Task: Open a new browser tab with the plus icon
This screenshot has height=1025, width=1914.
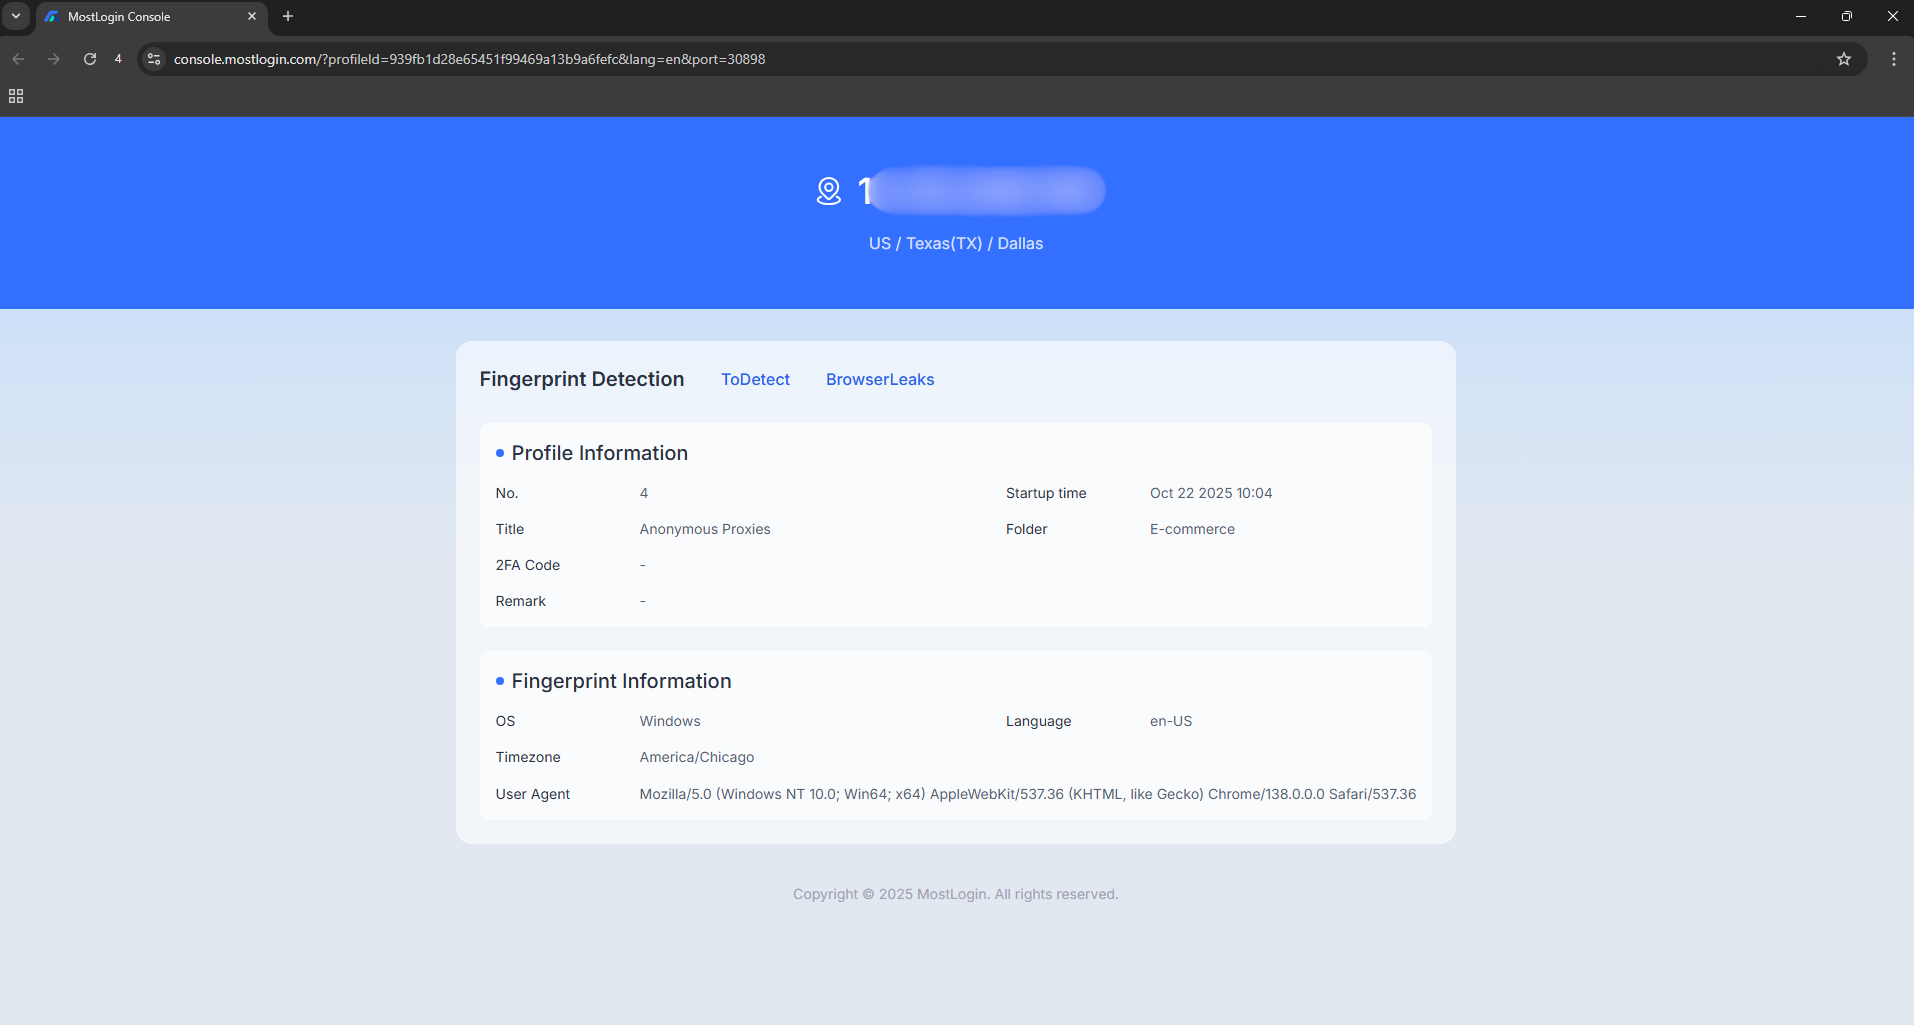Action: (x=288, y=16)
